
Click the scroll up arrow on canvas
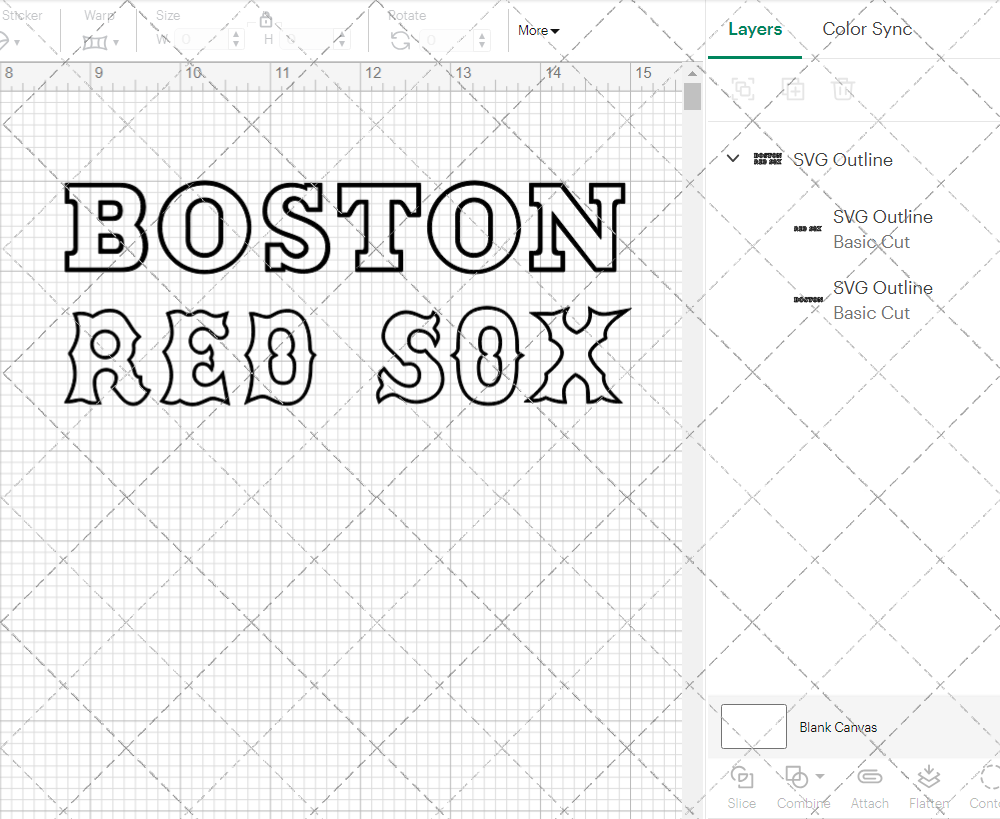click(692, 73)
